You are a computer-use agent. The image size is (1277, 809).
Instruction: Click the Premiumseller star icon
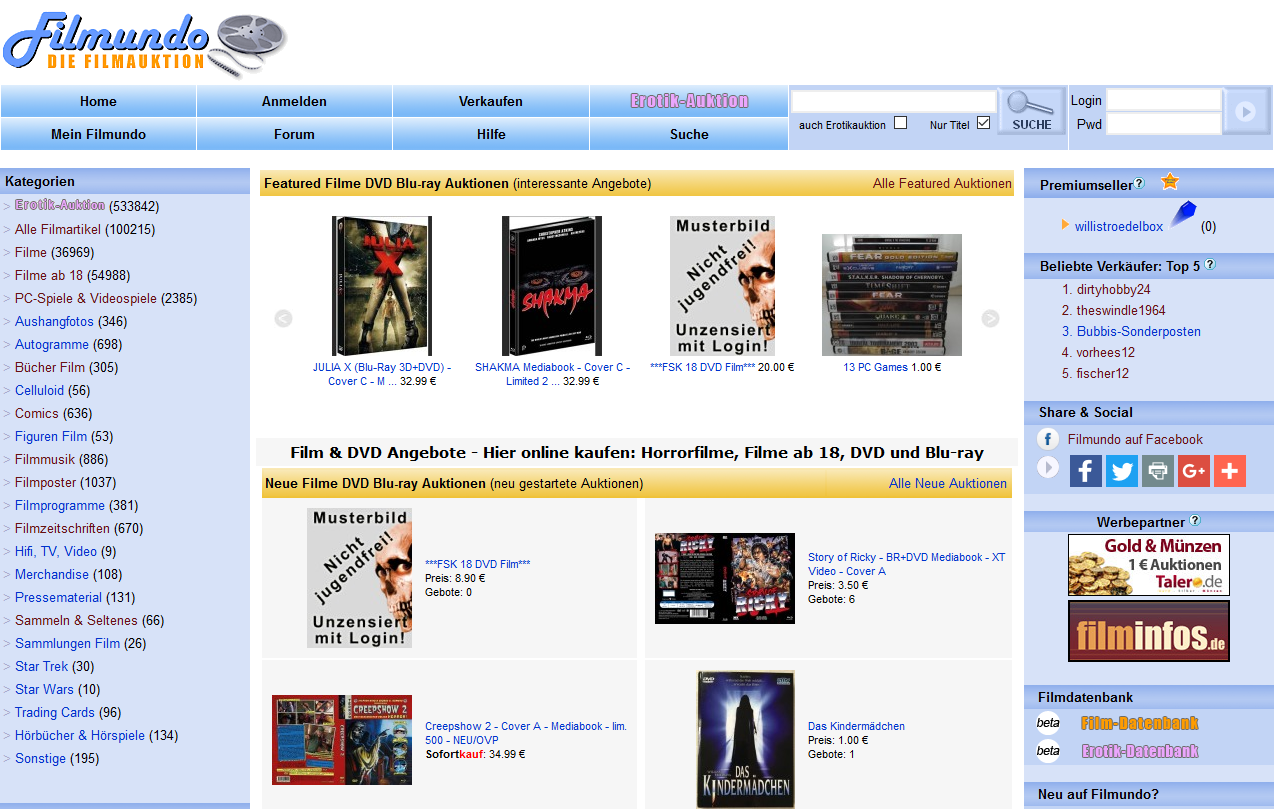(x=1170, y=182)
